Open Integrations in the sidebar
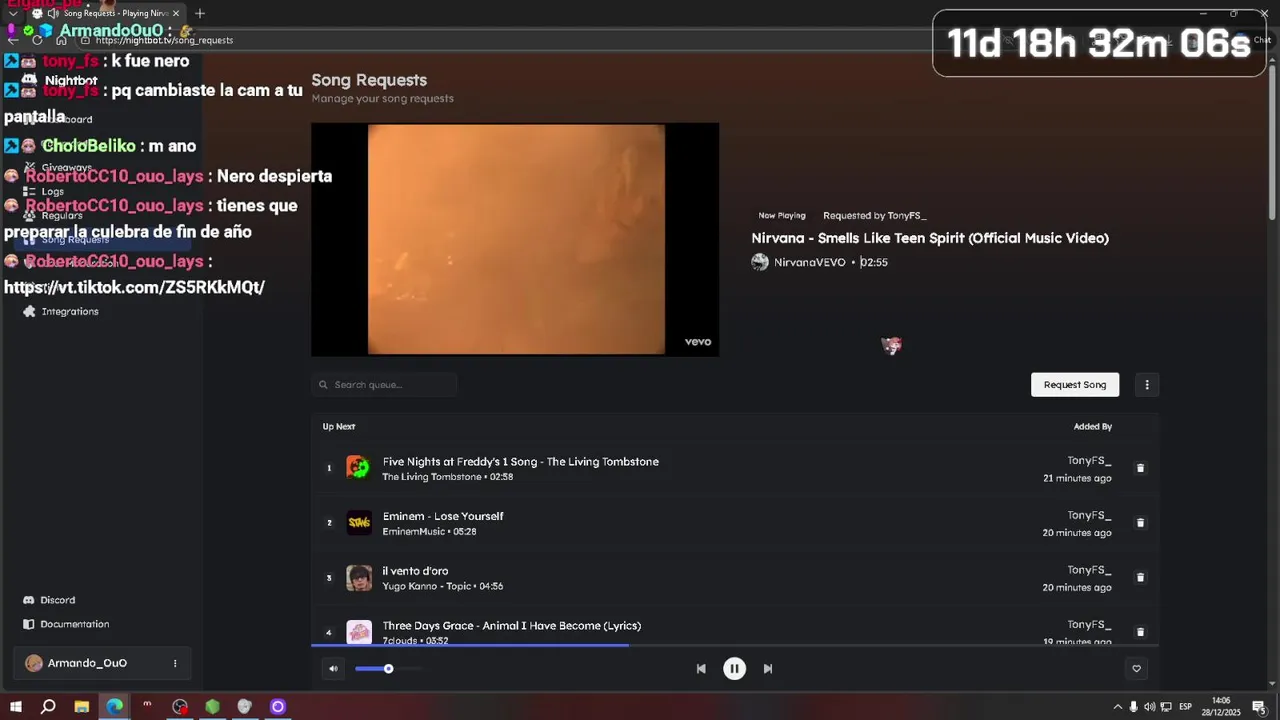Viewport: 1280px width, 720px height. (70, 312)
